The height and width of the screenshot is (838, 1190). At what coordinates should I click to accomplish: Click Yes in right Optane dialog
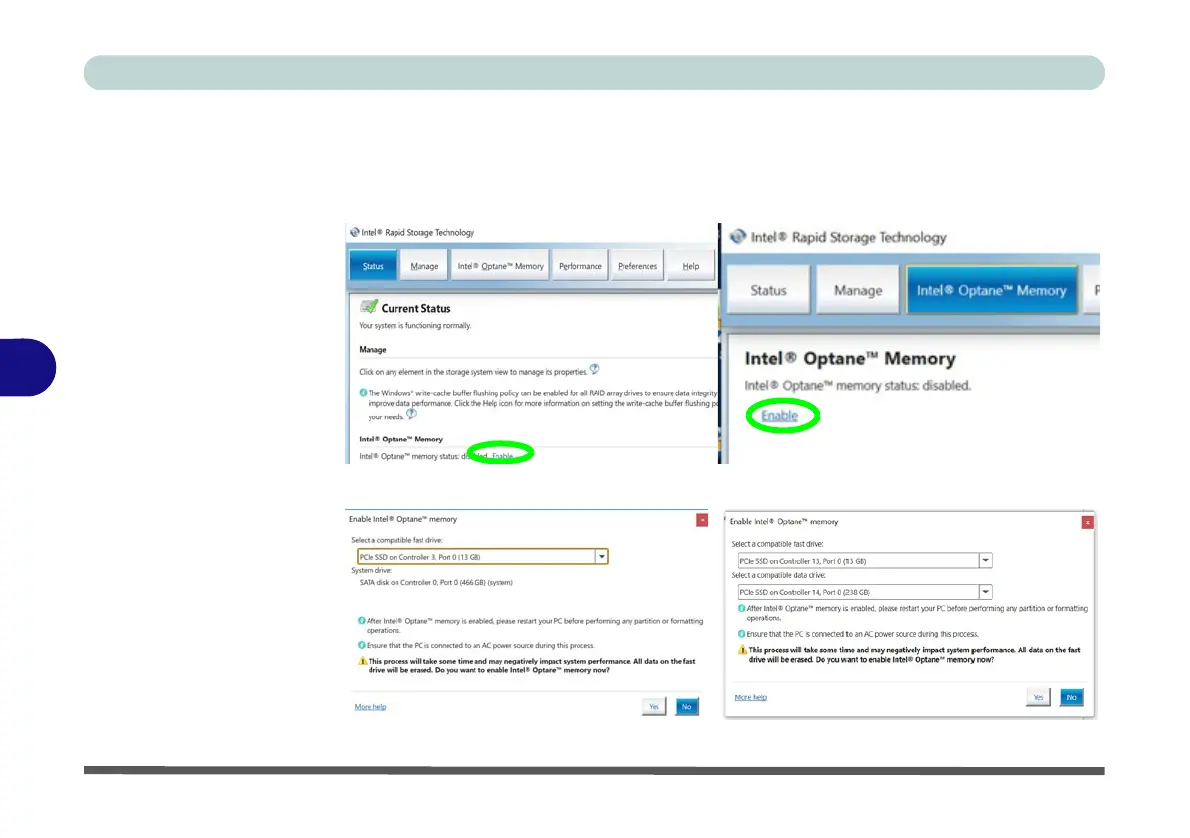pyautogui.click(x=1038, y=697)
